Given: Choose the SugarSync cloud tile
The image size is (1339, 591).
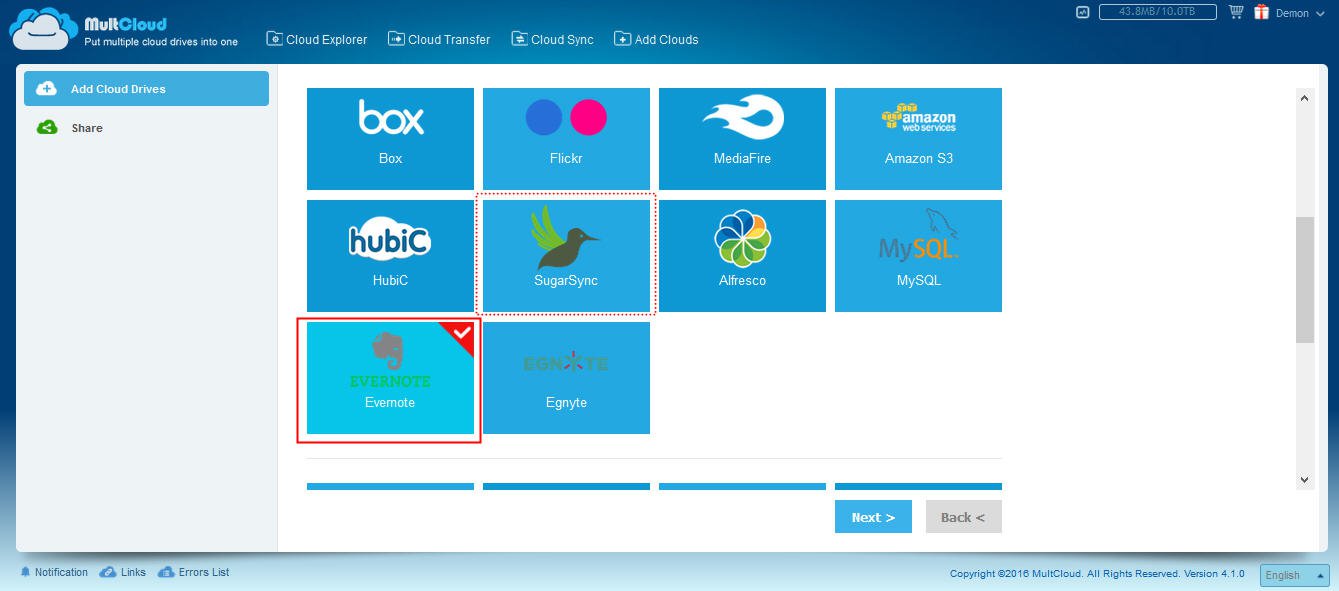Looking at the screenshot, I should click(566, 255).
